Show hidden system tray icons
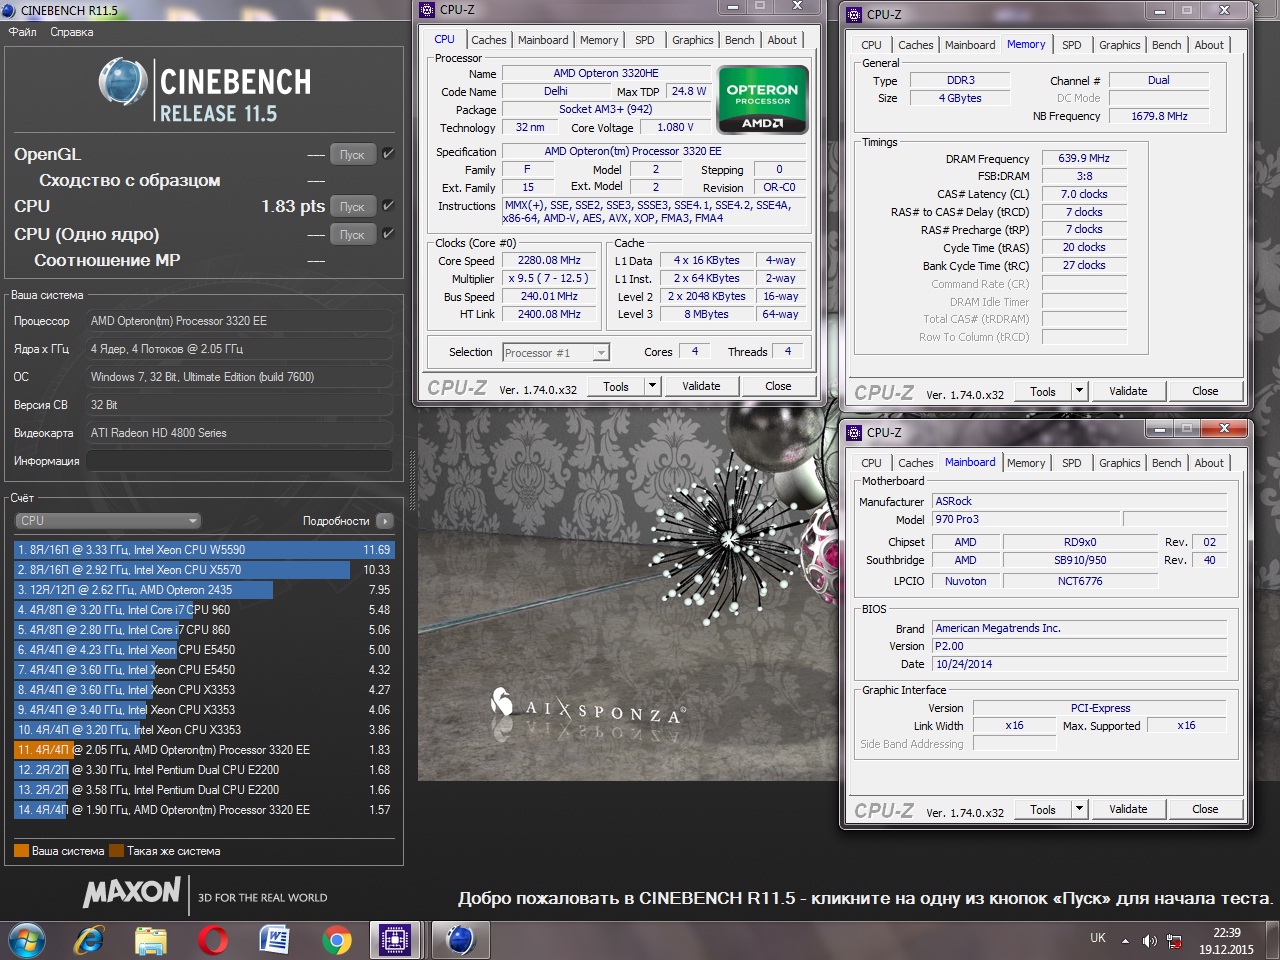This screenshot has height=960, width=1280. click(x=1125, y=940)
